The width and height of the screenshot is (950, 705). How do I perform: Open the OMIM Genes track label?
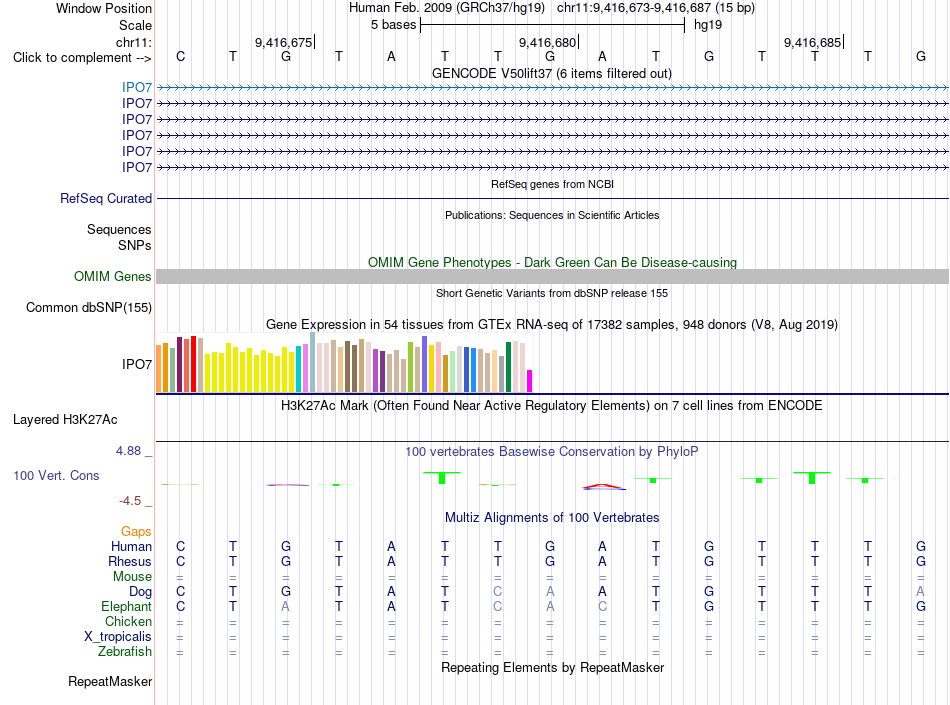click(x=113, y=276)
